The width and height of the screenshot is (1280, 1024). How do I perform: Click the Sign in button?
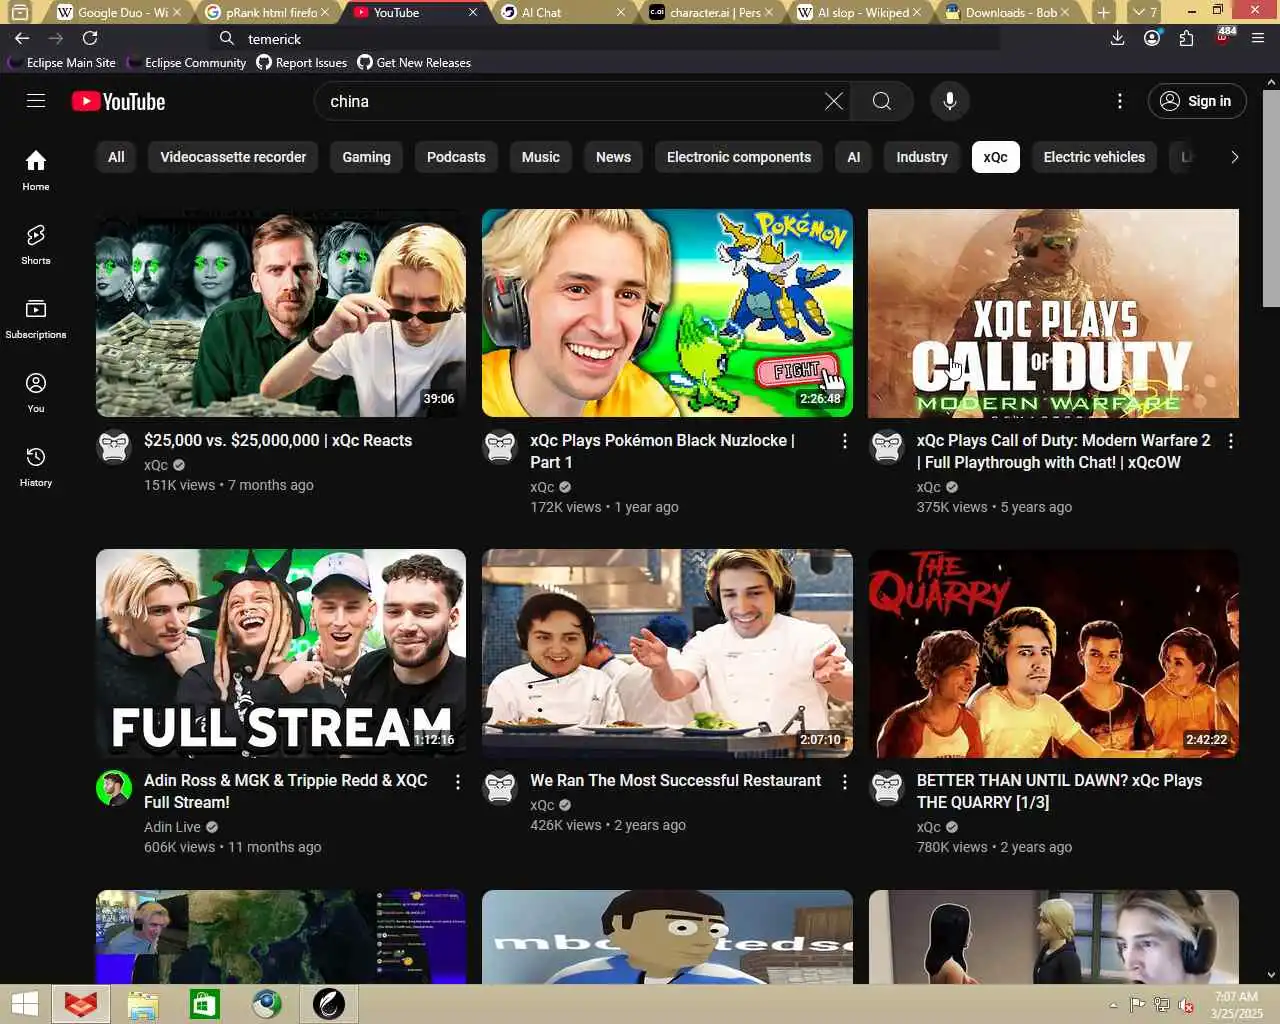[x=1197, y=101]
